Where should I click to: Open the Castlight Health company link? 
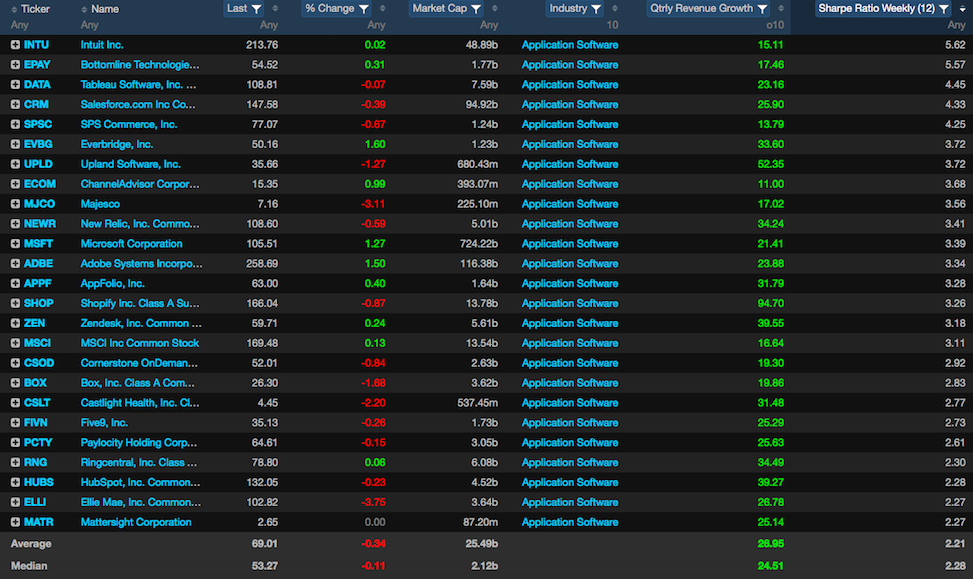[x=140, y=403]
